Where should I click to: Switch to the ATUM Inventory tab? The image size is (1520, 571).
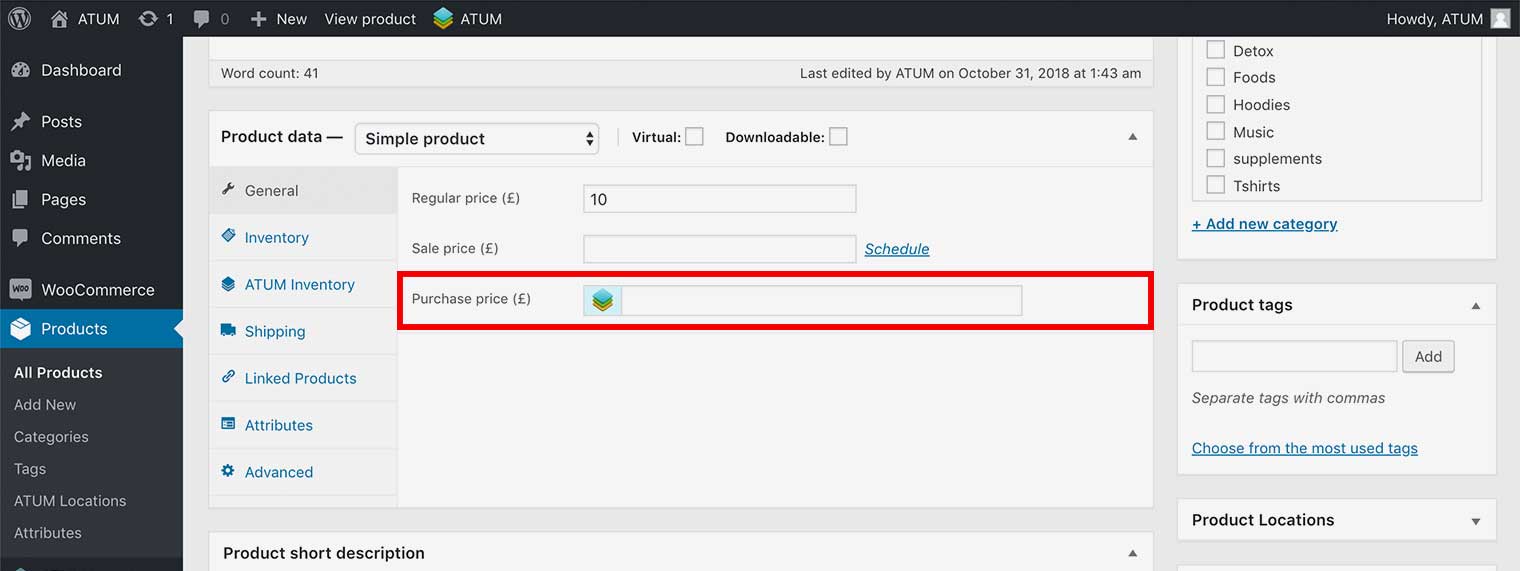pos(299,285)
